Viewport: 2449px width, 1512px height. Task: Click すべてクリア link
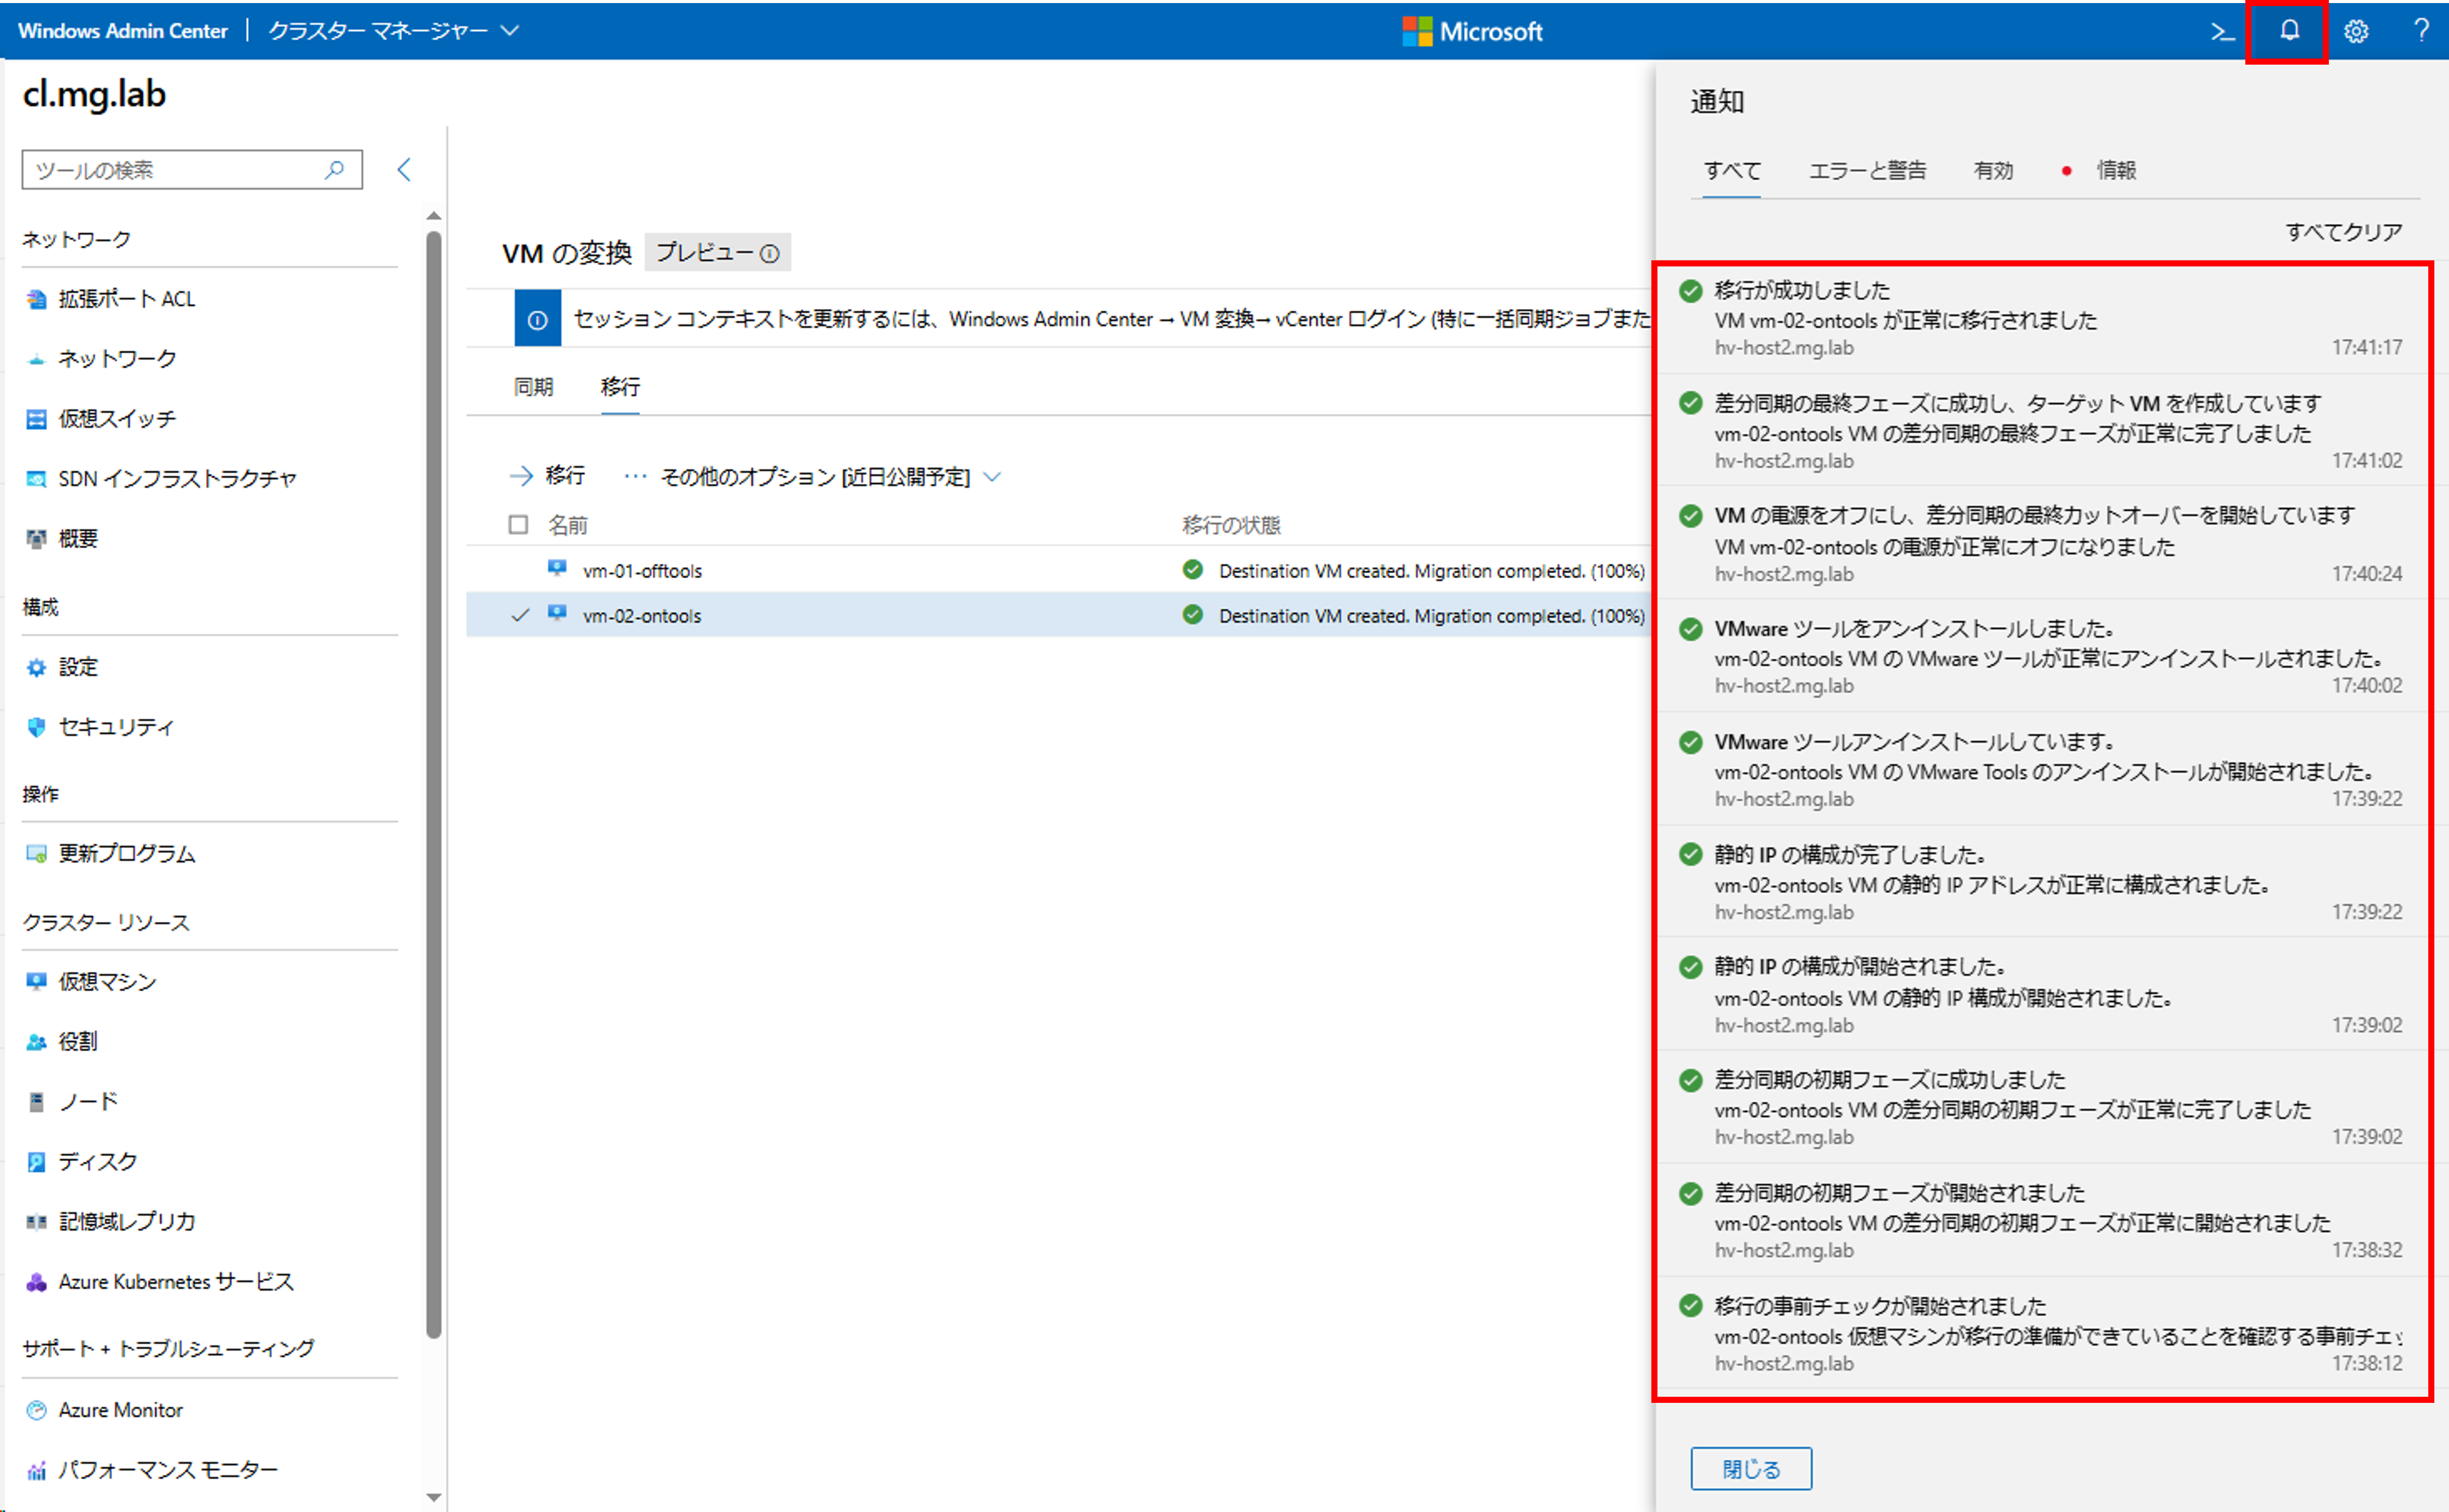click(x=2343, y=233)
